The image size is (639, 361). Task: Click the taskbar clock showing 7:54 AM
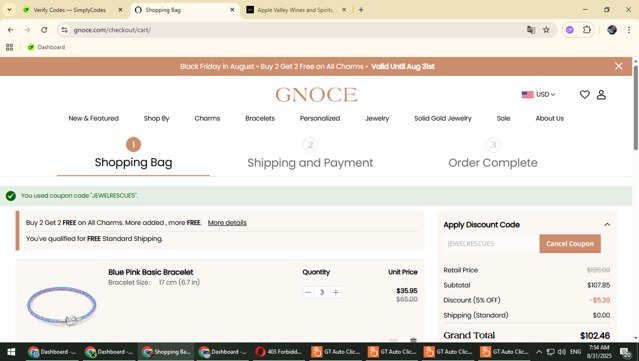pyautogui.click(x=599, y=352)
